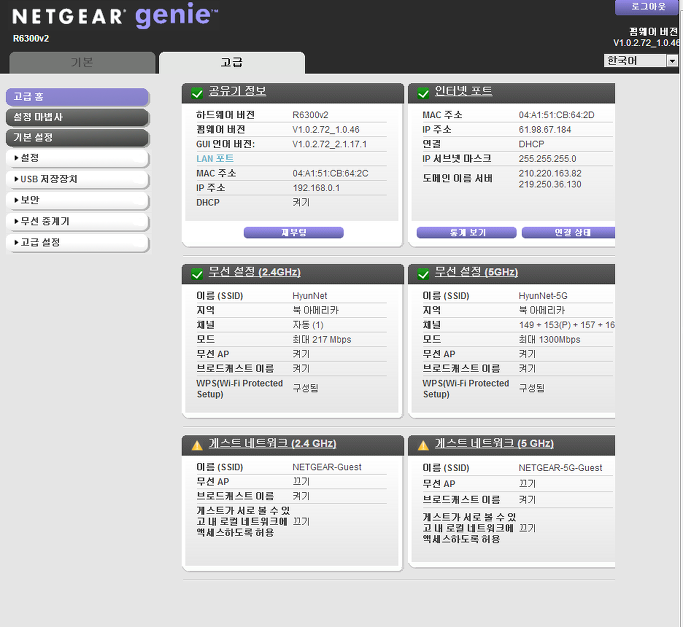Click the LAN 포트 label

(x=215, y=159)
